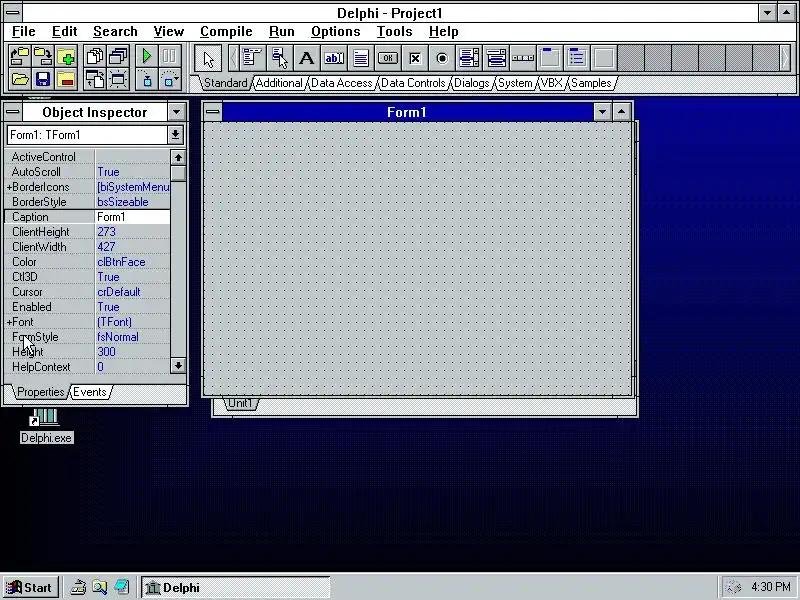800x600 pixels.
Task: Select the Edit box component
Action: [334, 58]
